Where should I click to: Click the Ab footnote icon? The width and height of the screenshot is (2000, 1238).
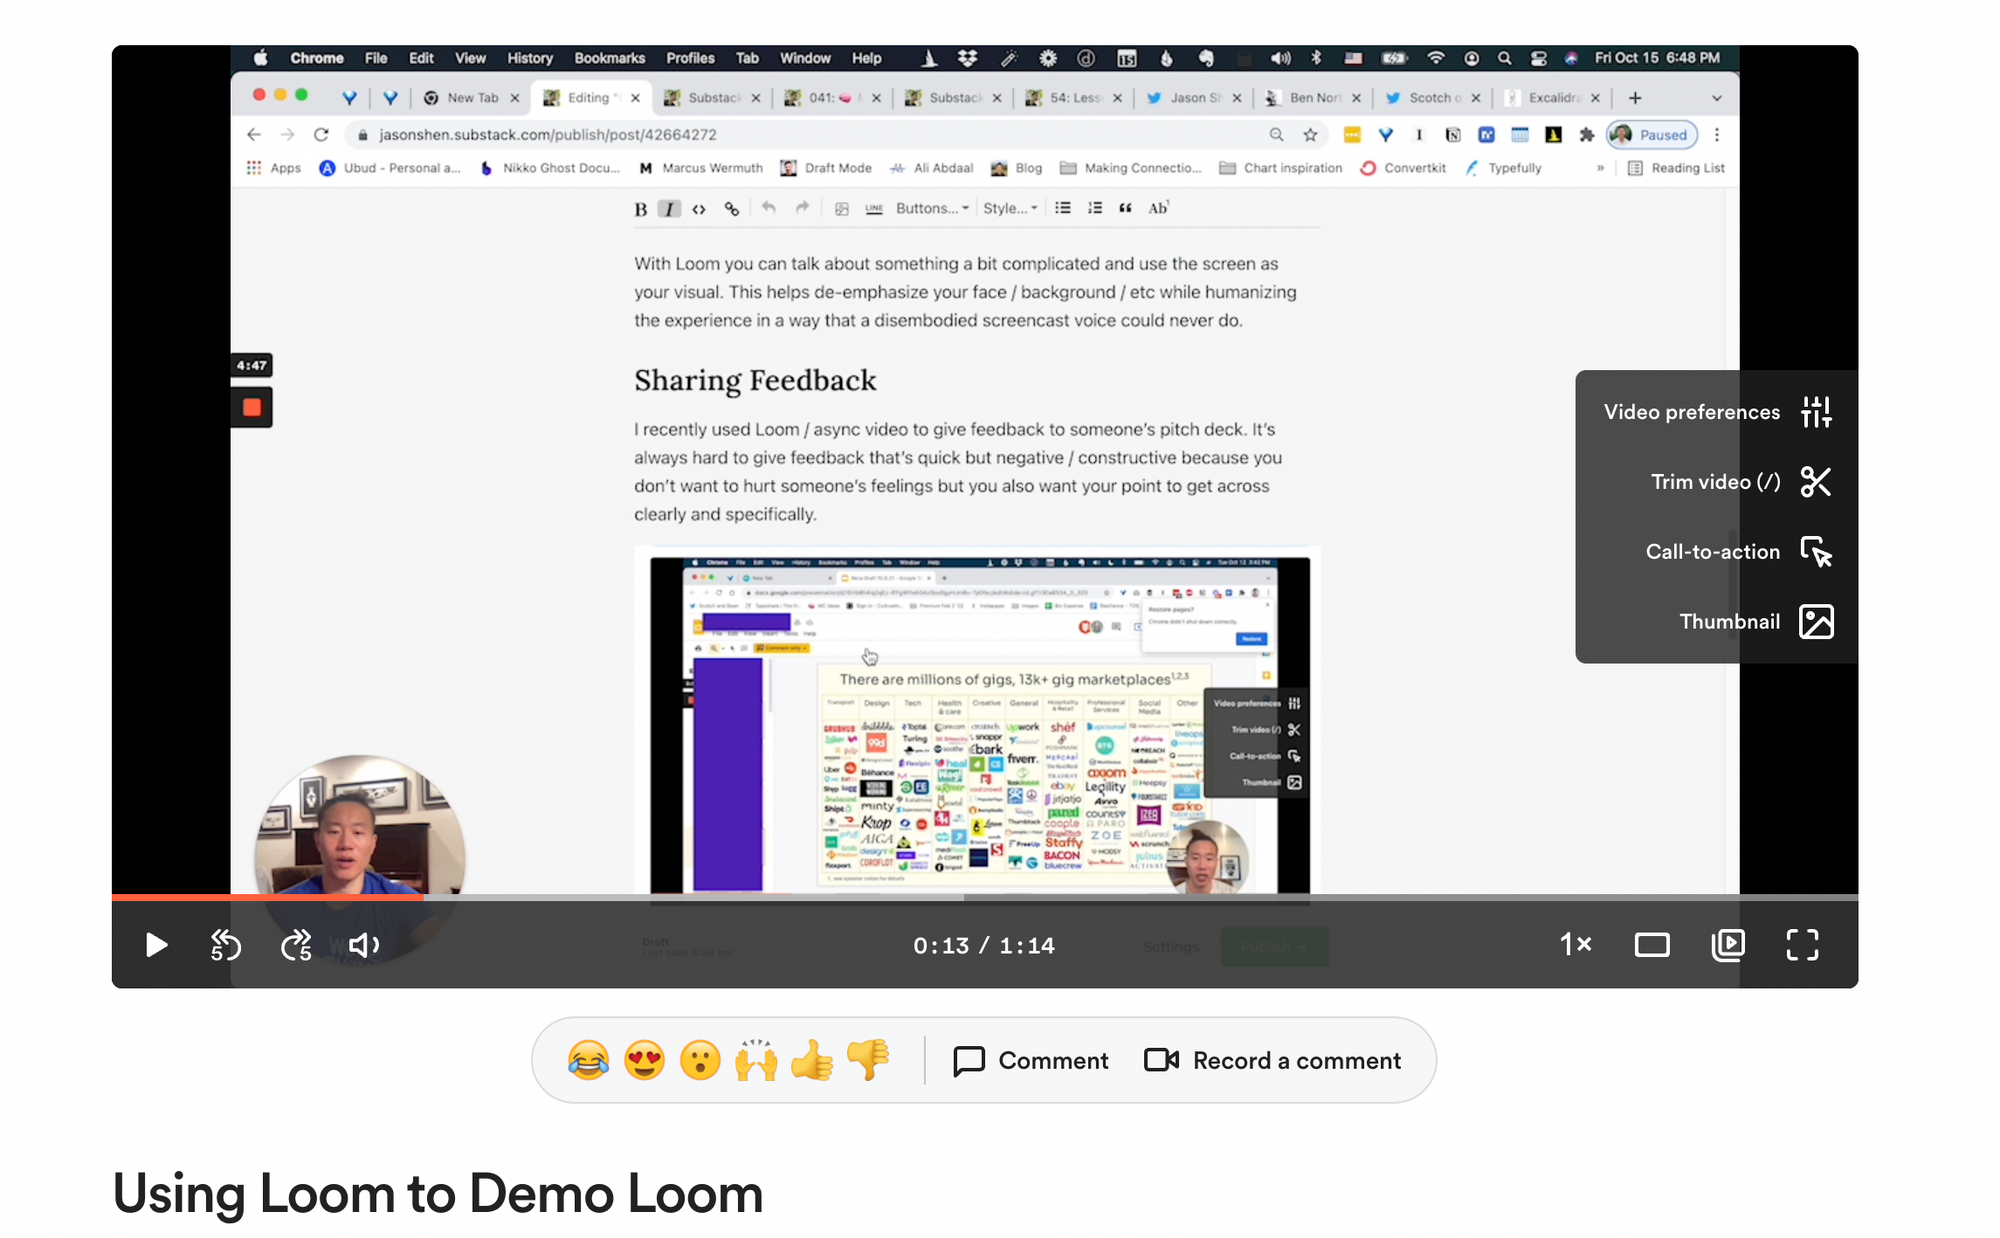[x=1158, y=208]
